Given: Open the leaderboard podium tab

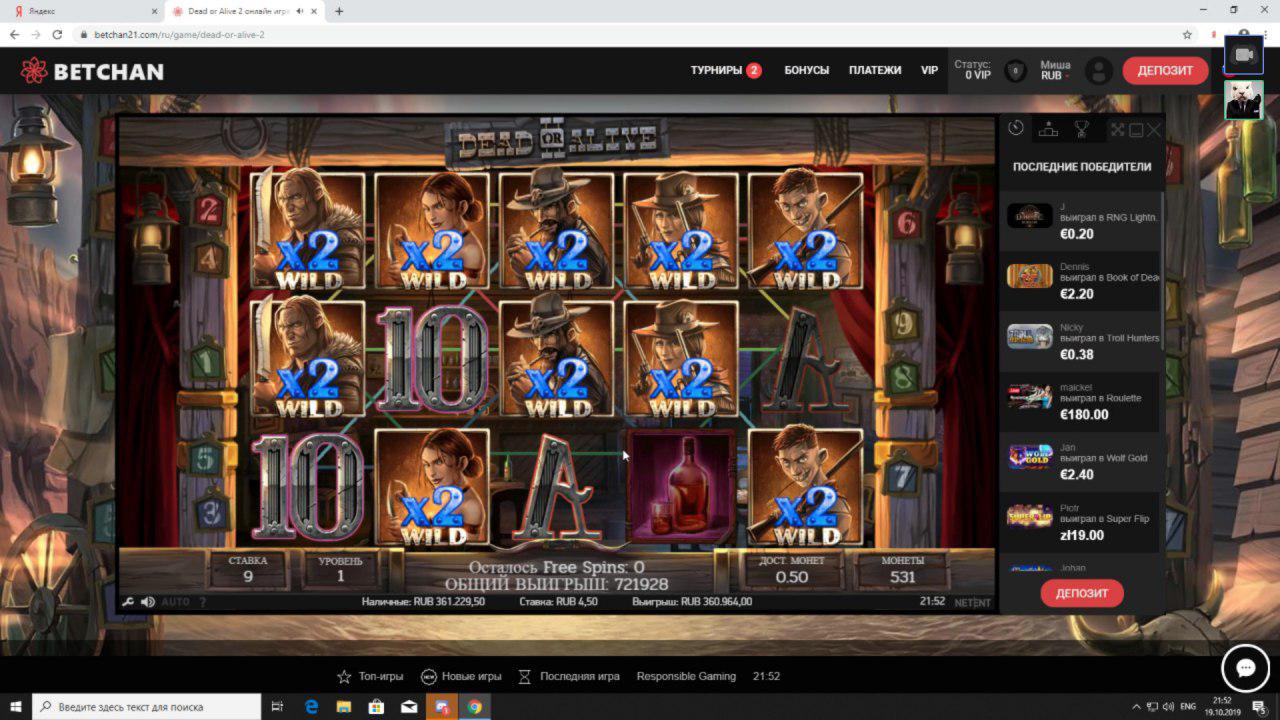Looking at the screenshot, I should pos(1048,128).
